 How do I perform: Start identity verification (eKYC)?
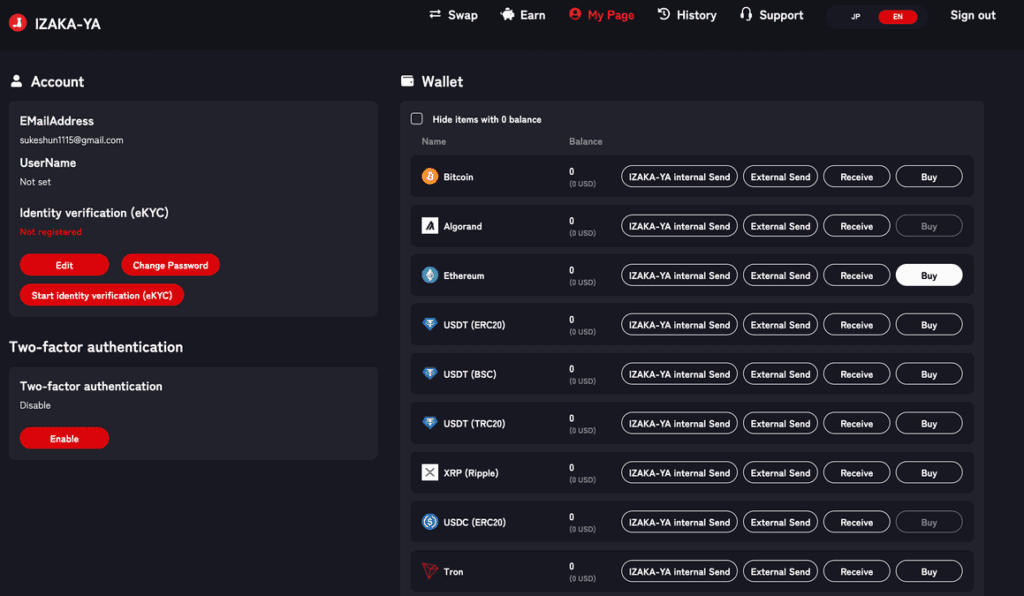point(102,295)
